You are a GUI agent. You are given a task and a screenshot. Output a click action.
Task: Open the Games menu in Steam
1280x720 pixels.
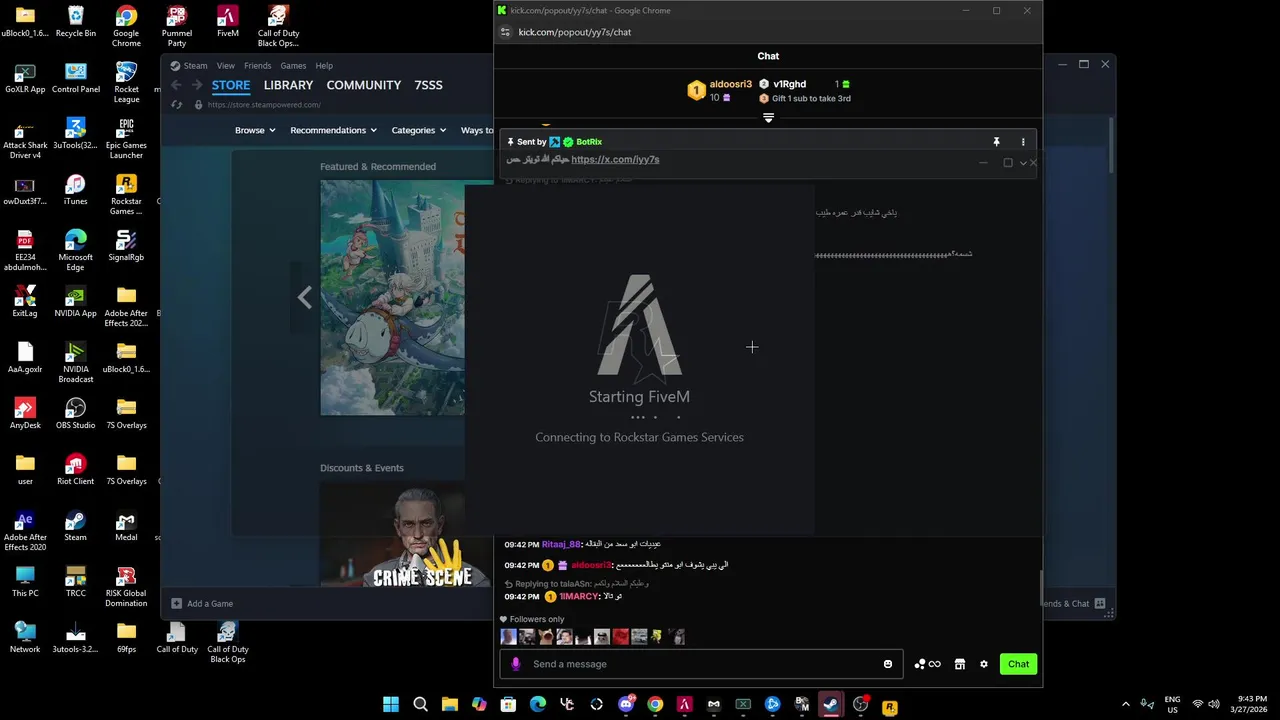pos(293,66)
